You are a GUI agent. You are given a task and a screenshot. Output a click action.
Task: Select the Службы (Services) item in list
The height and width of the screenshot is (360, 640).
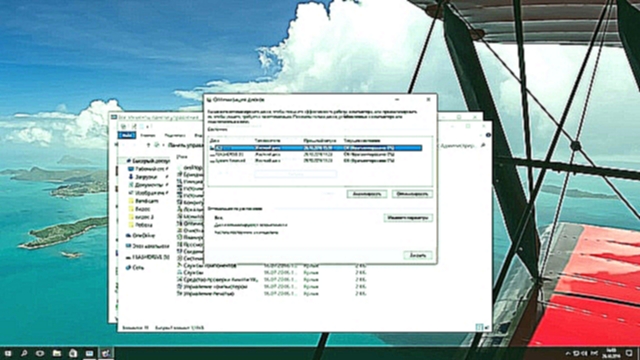(x=190, y=273)
